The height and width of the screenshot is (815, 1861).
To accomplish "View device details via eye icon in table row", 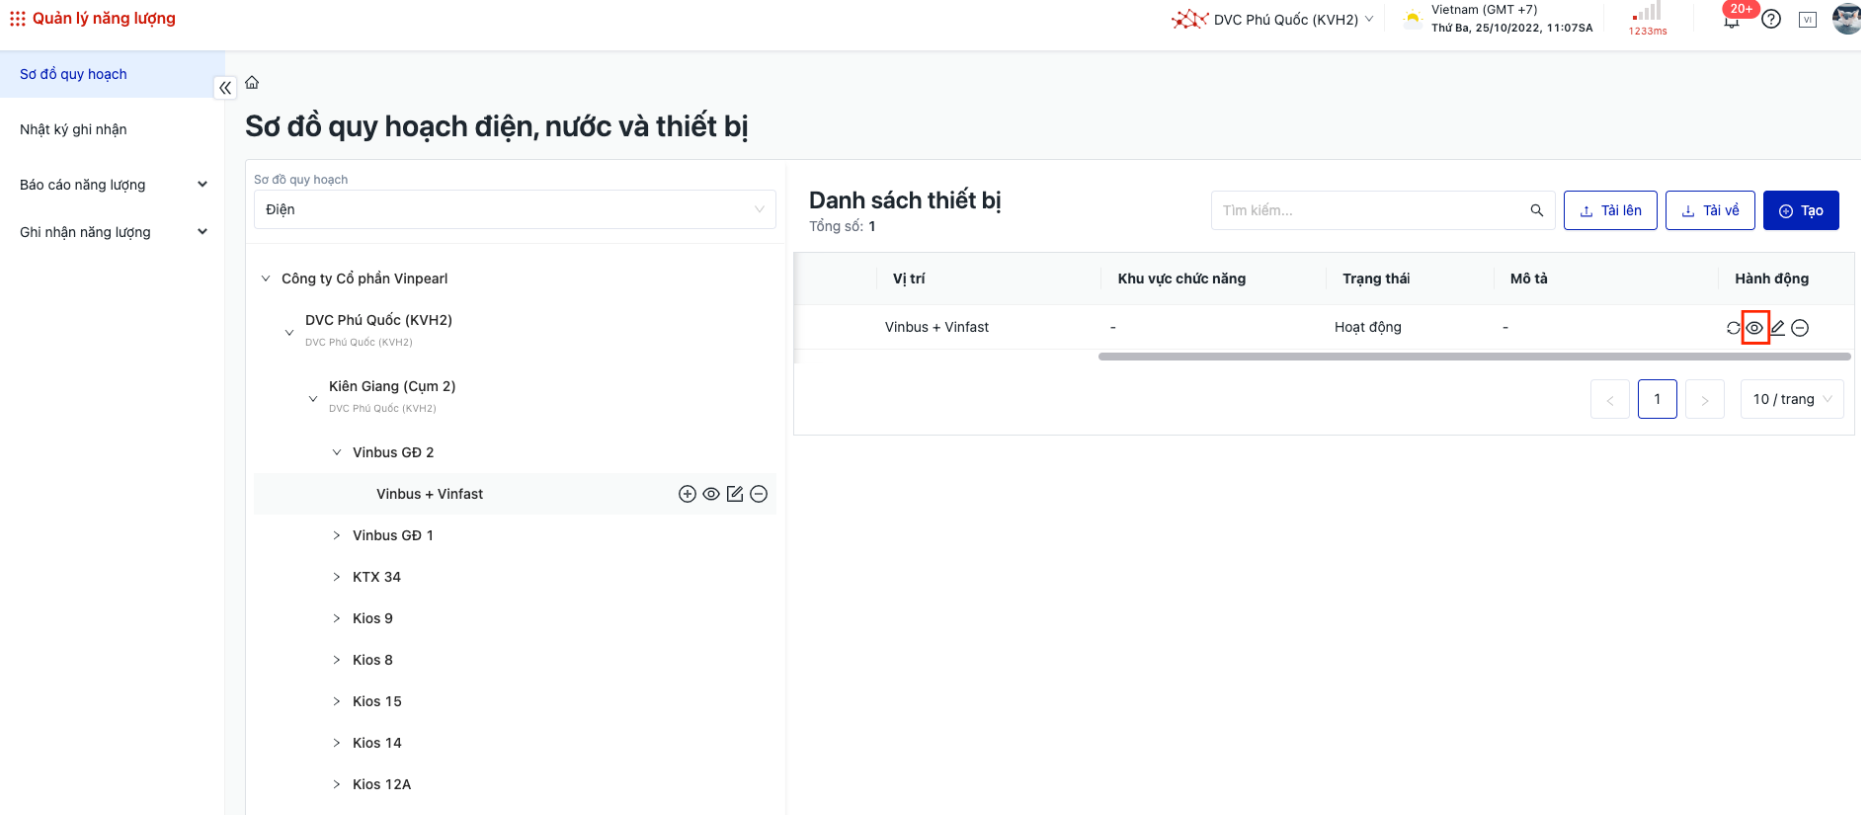I will pyautogui.click(x=1755, y=328).
